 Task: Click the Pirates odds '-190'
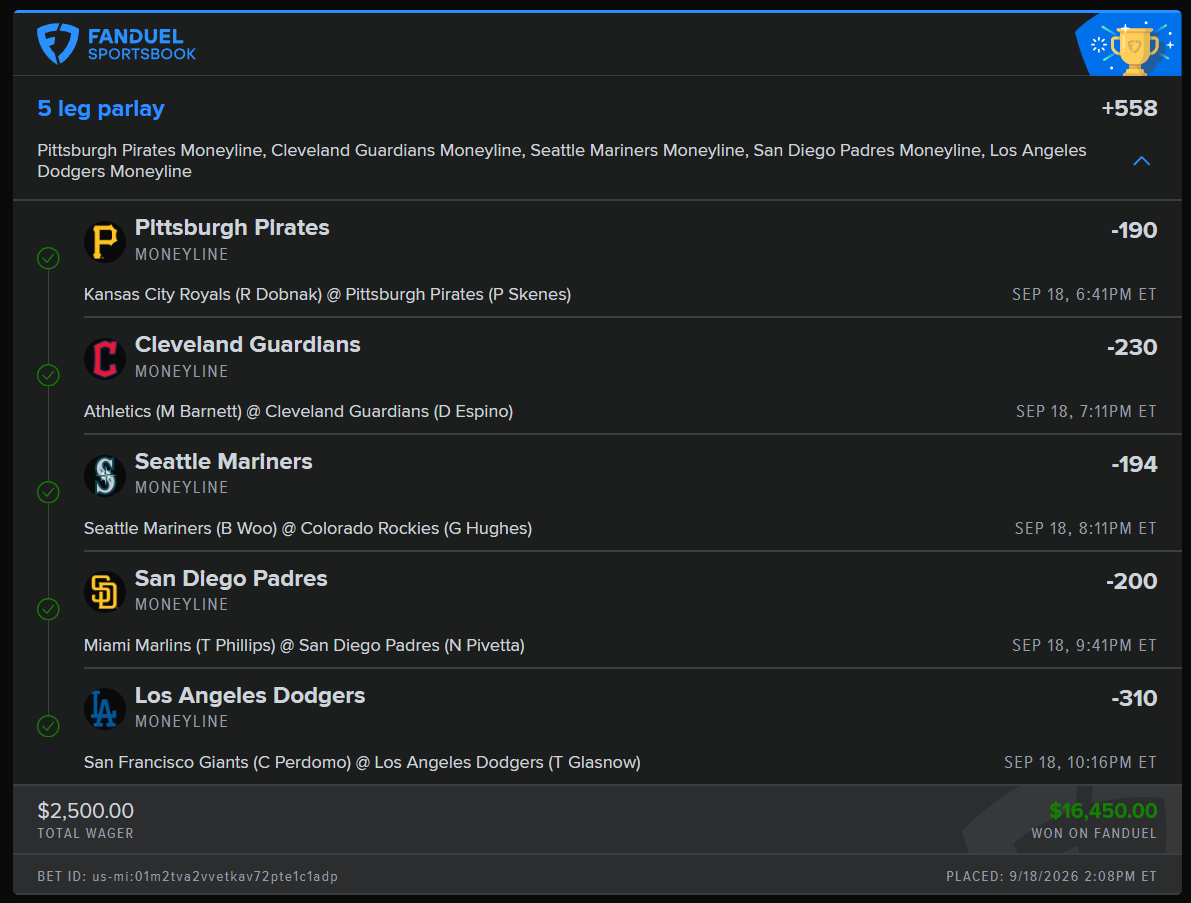pyautogui.click(x=1134, y=230)
